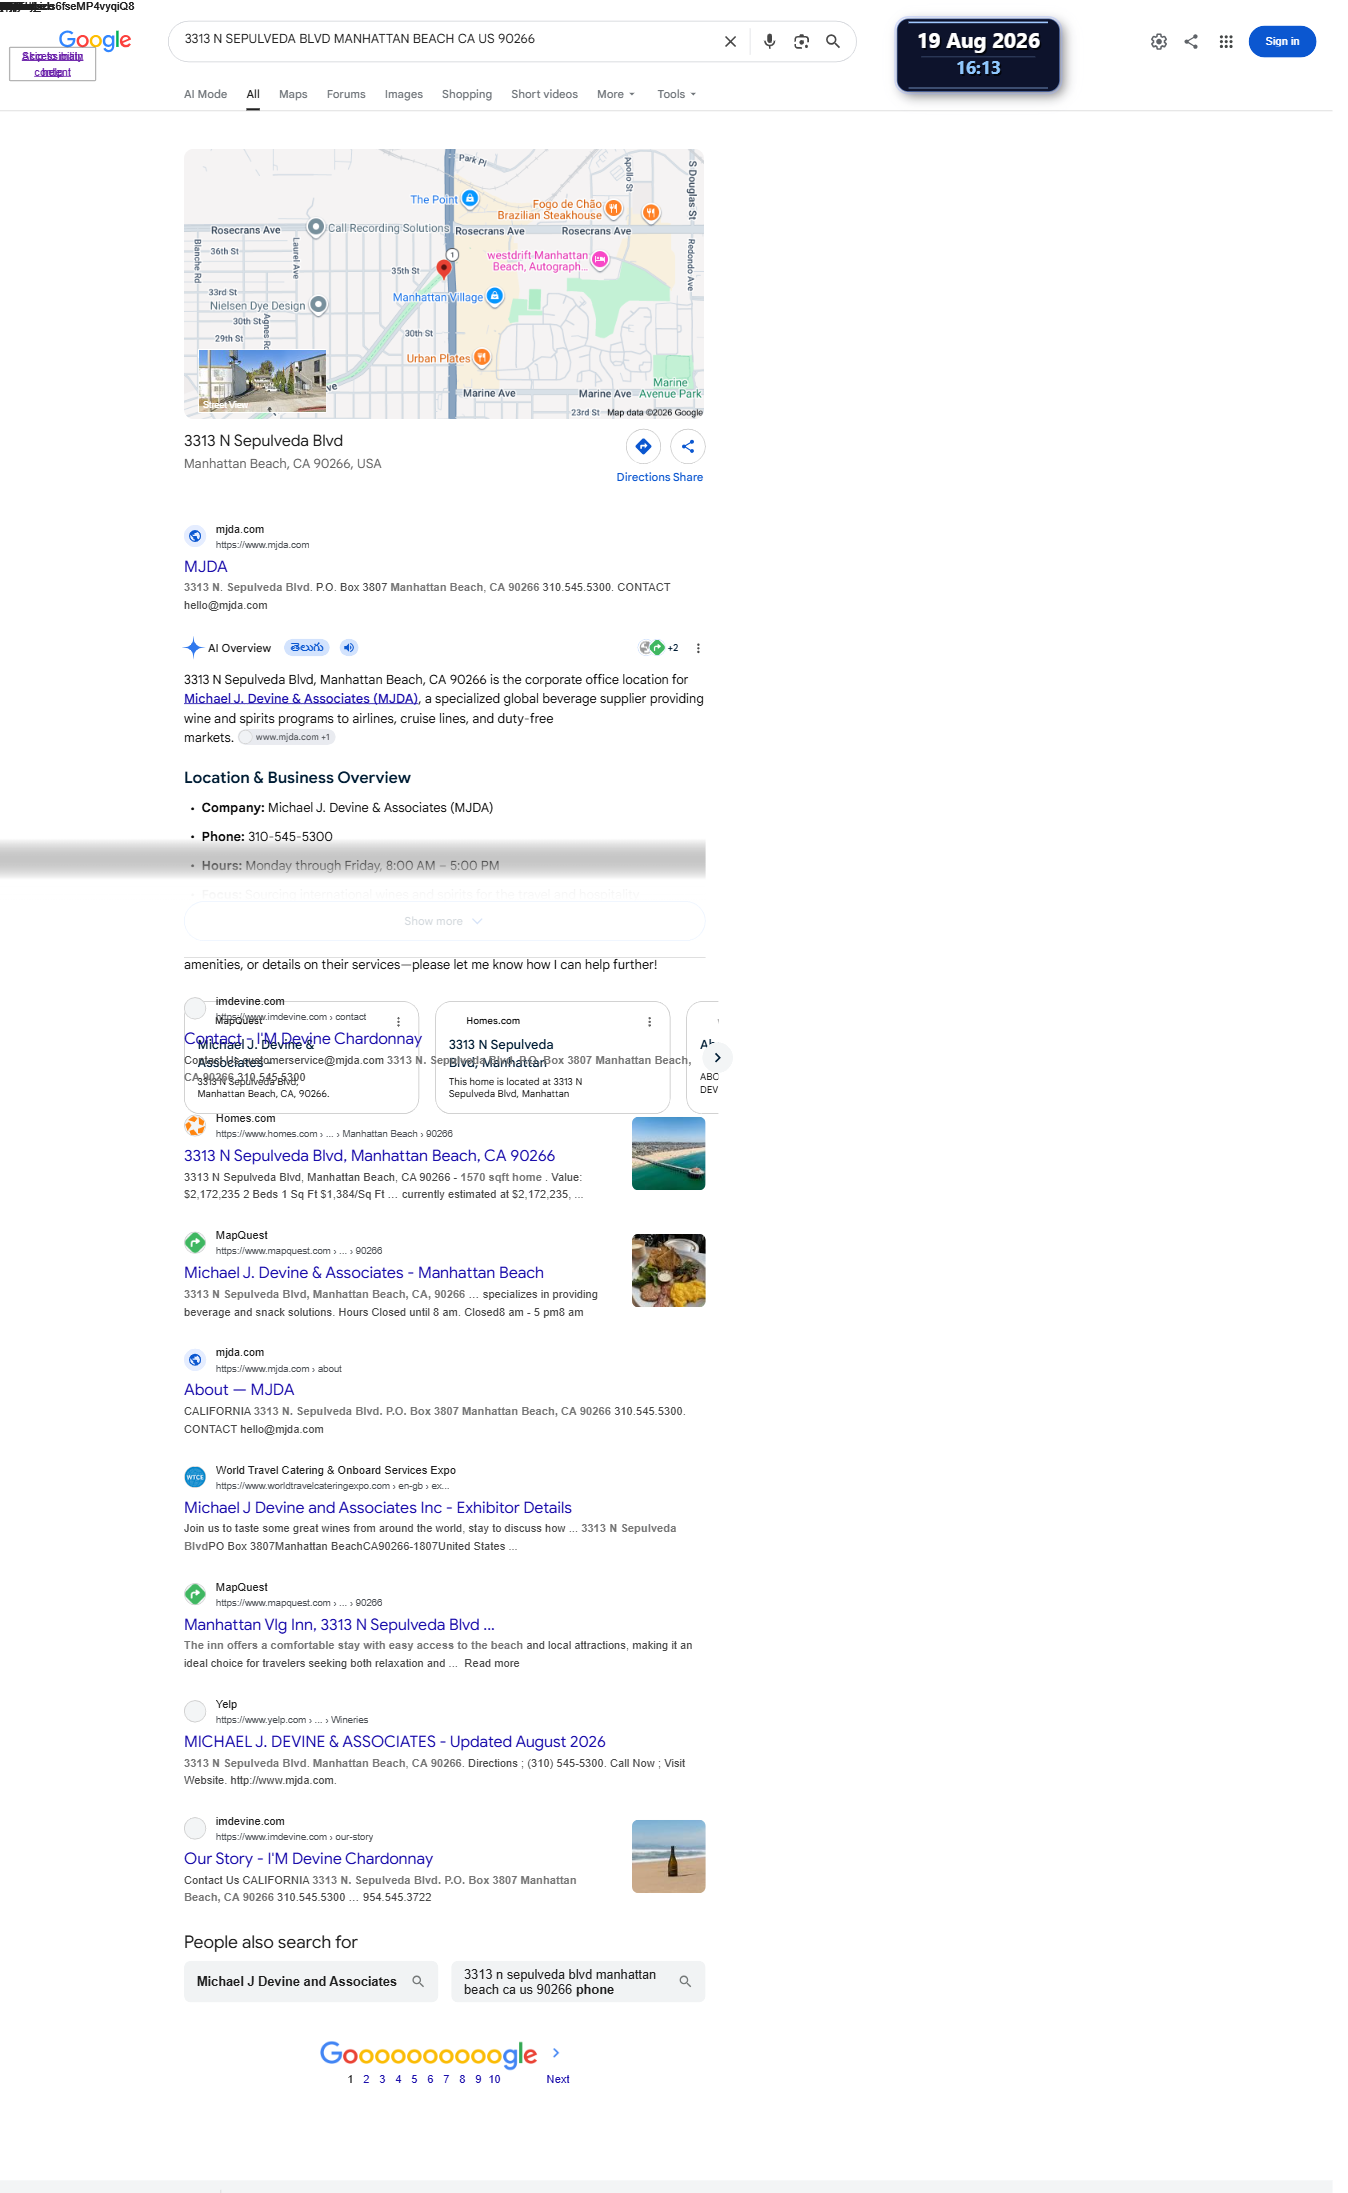Screen dimensions: 1348x2193
Task: Open 3313 N Sepulveda Blvd Homes.com result
Action: (x=369, y=1156)
